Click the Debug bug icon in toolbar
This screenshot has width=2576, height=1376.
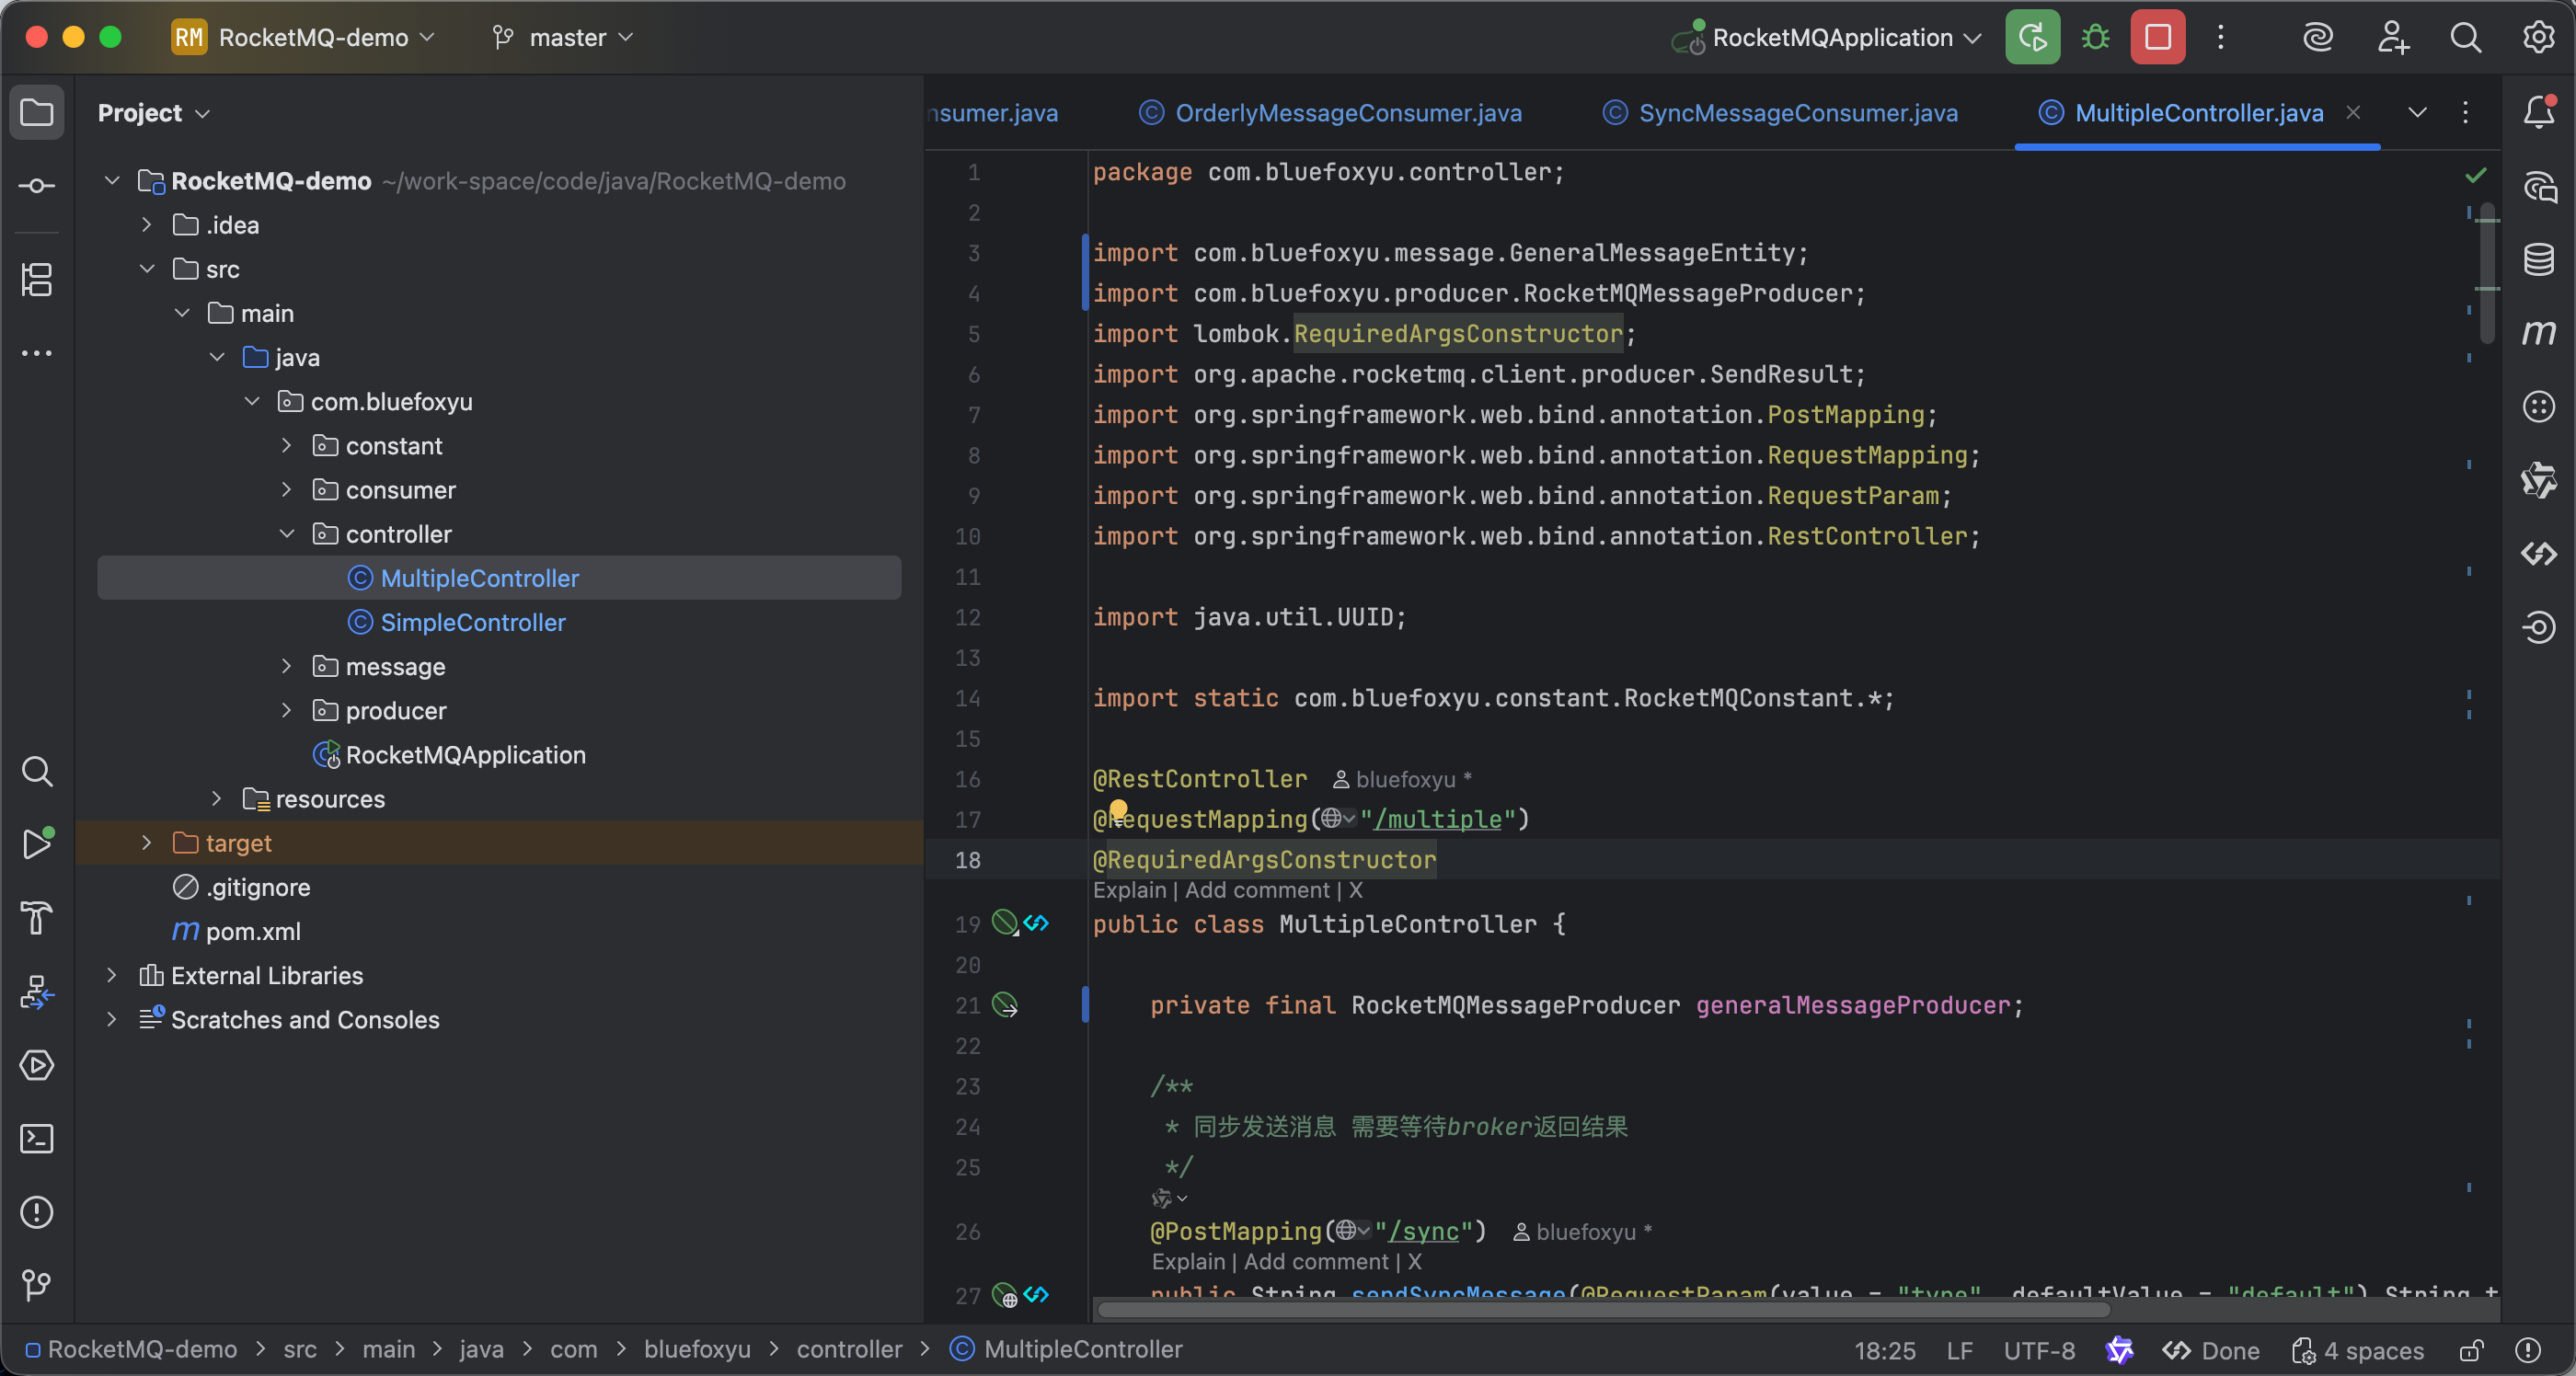click(2095, 38)
